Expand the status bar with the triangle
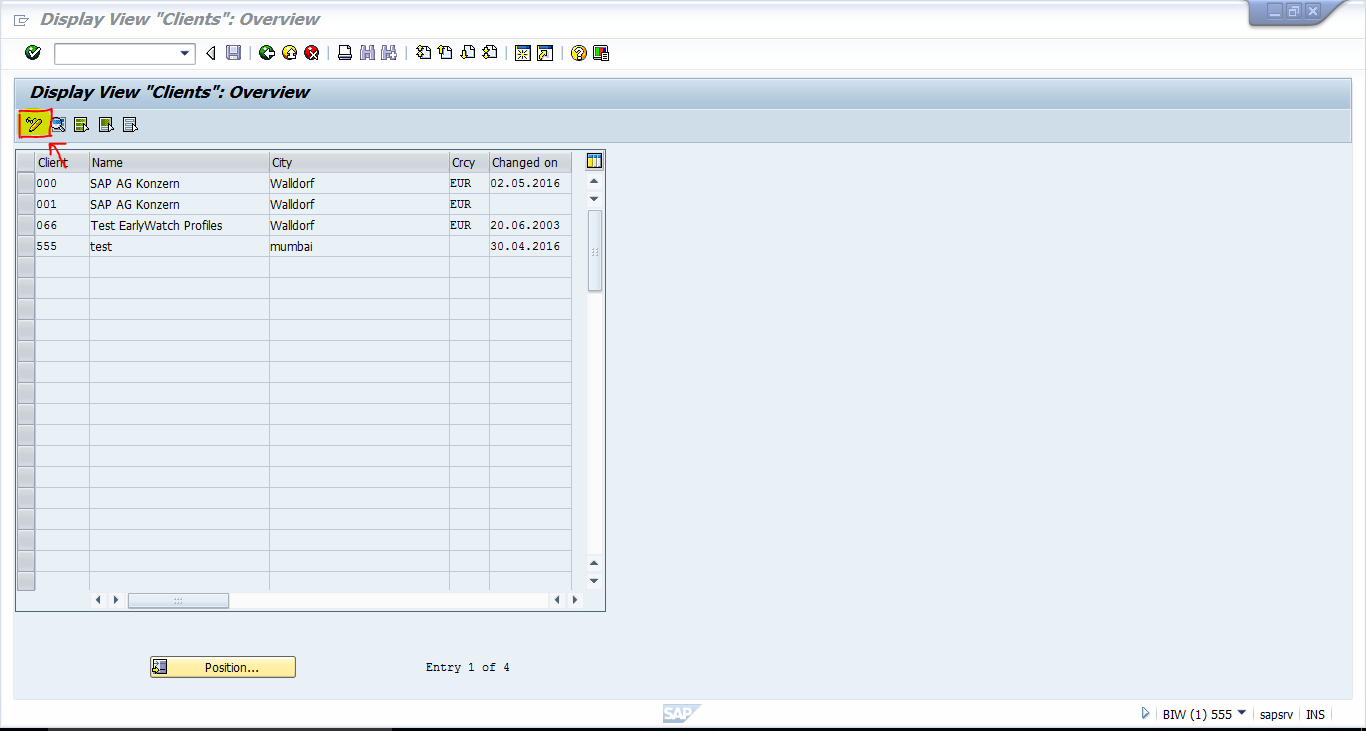Image resolution: width=1366 pixels, height=731 pixels. (1146, 714)
